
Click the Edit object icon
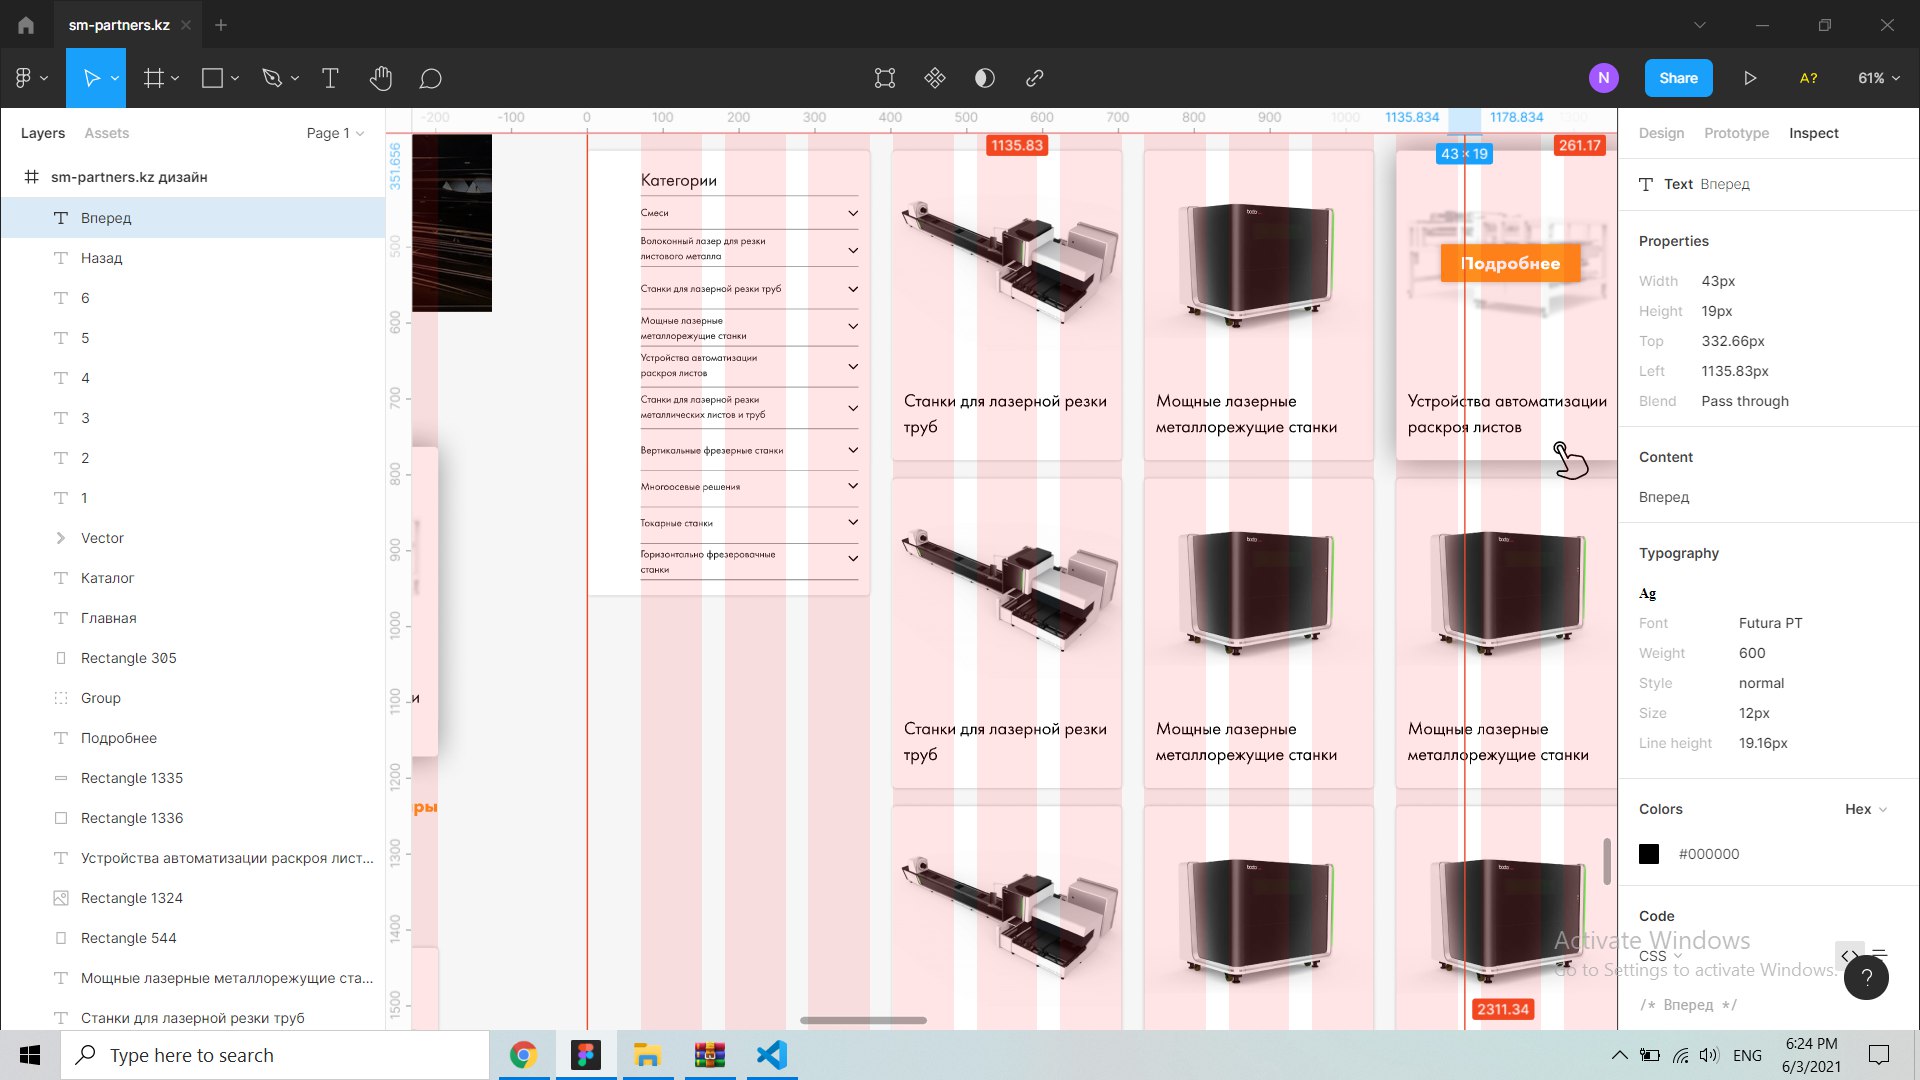[885, 78]
